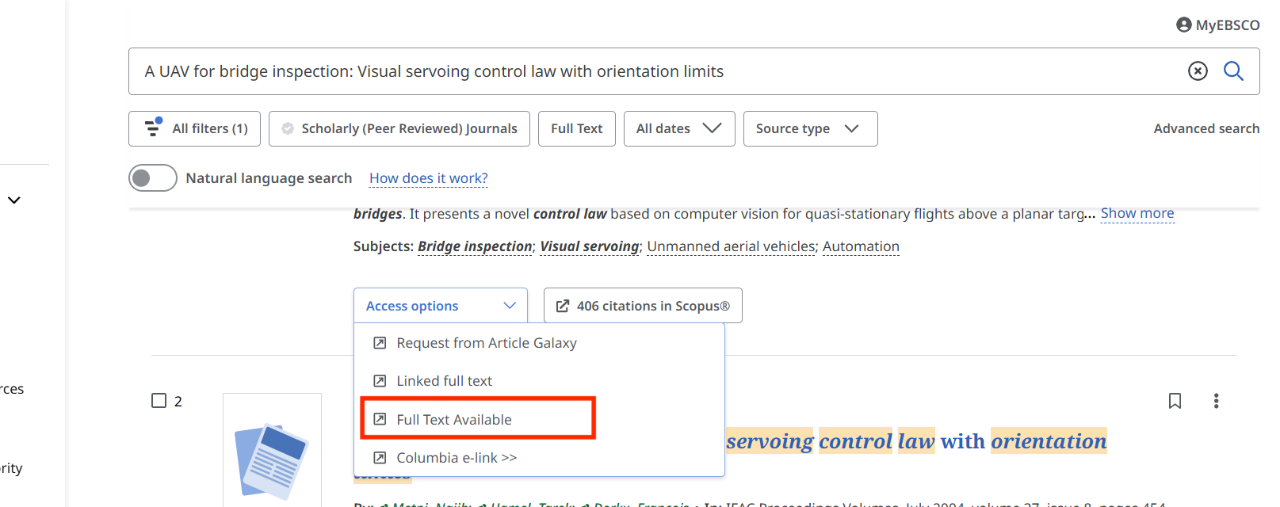Expand the All dates dropdown
The width and height of the screenshot is (1280, 507).
click(678, 128)
